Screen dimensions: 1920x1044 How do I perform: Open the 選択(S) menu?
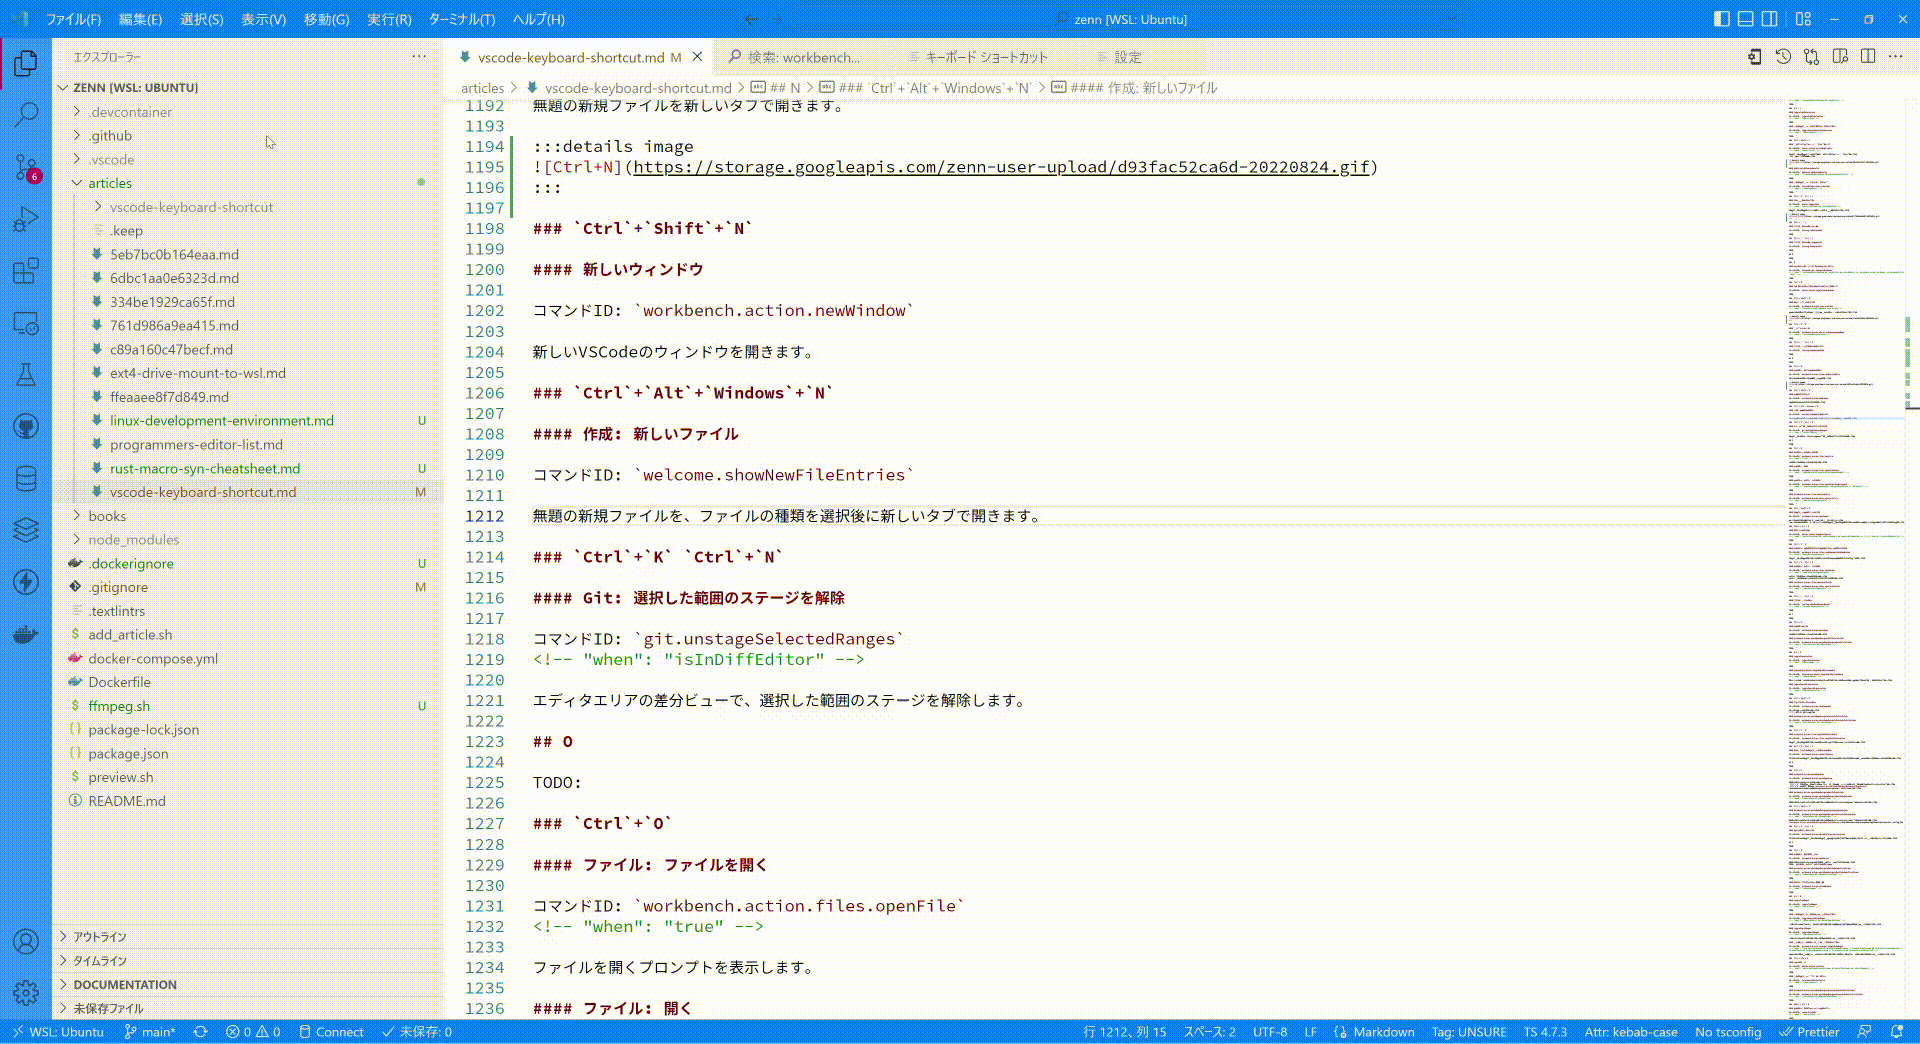click(x=201, y=19)
